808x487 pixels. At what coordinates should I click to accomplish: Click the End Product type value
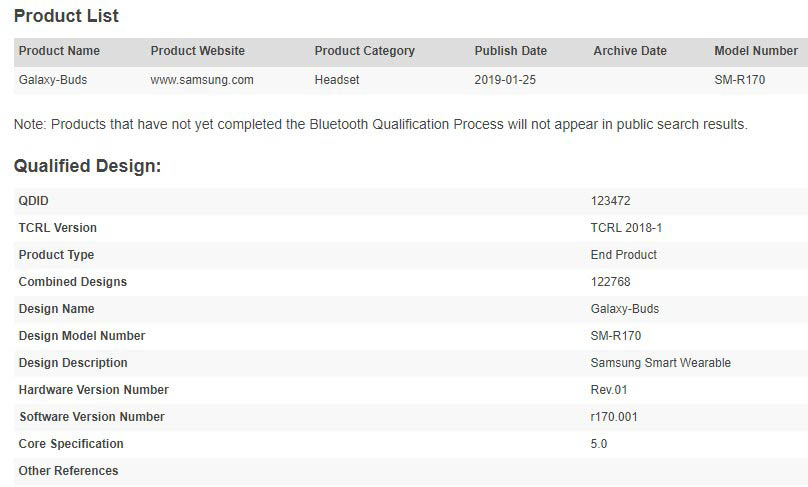pos(623,255)
